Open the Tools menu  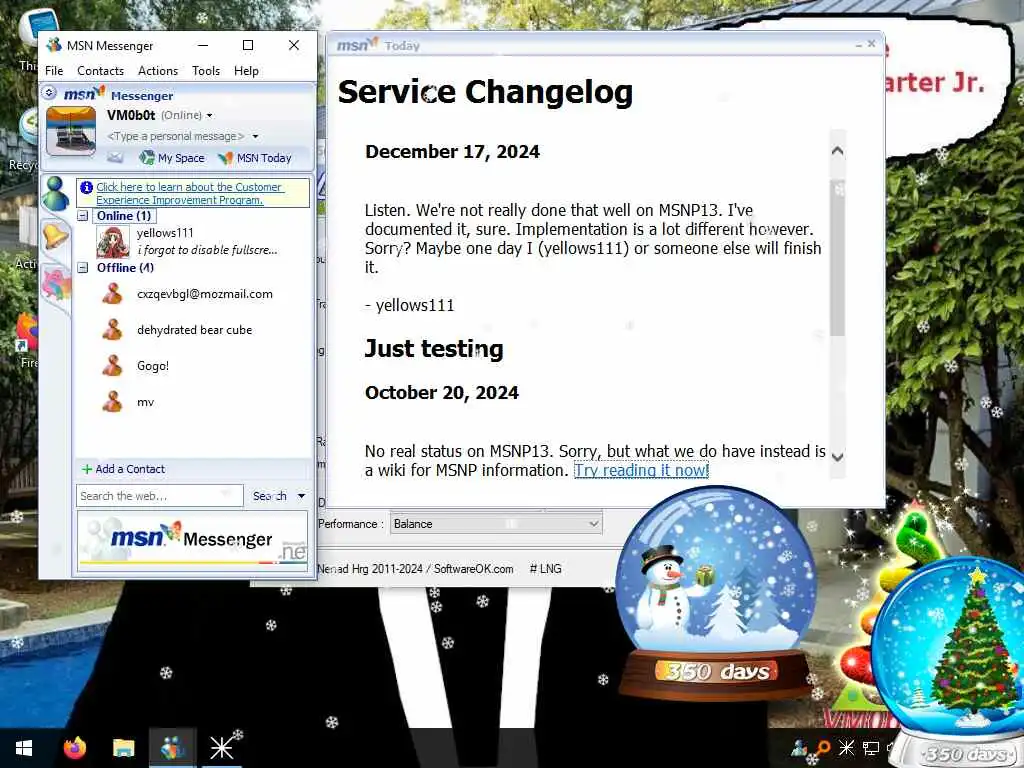tap(206, 71)
